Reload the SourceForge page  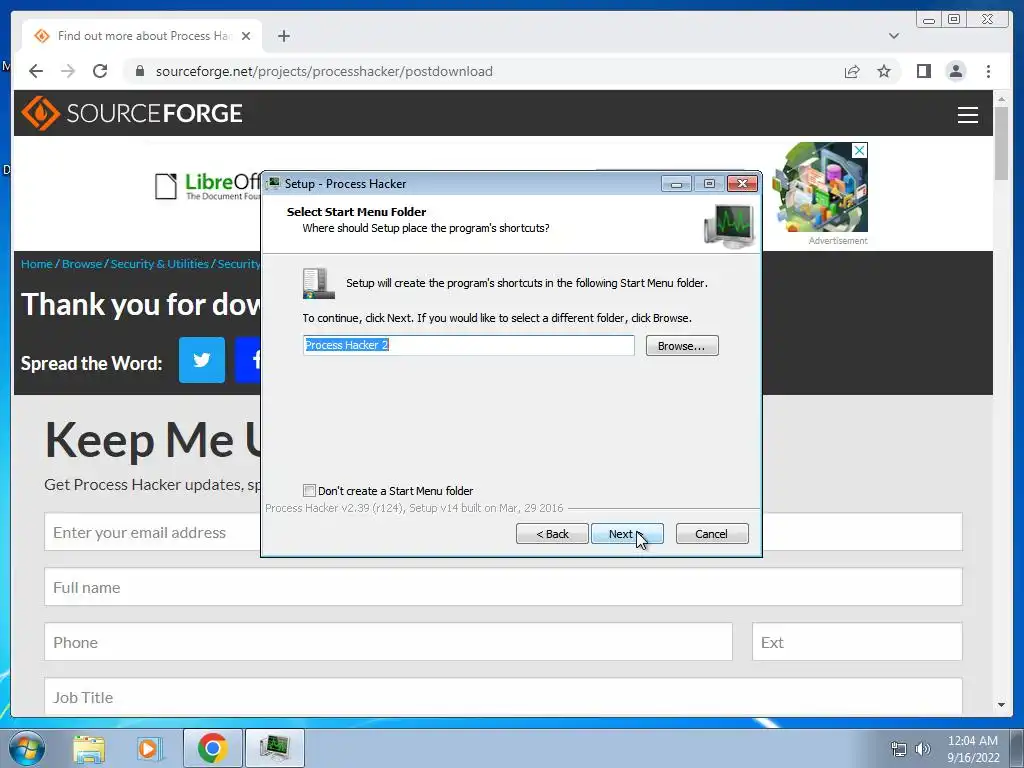point(100,71)
